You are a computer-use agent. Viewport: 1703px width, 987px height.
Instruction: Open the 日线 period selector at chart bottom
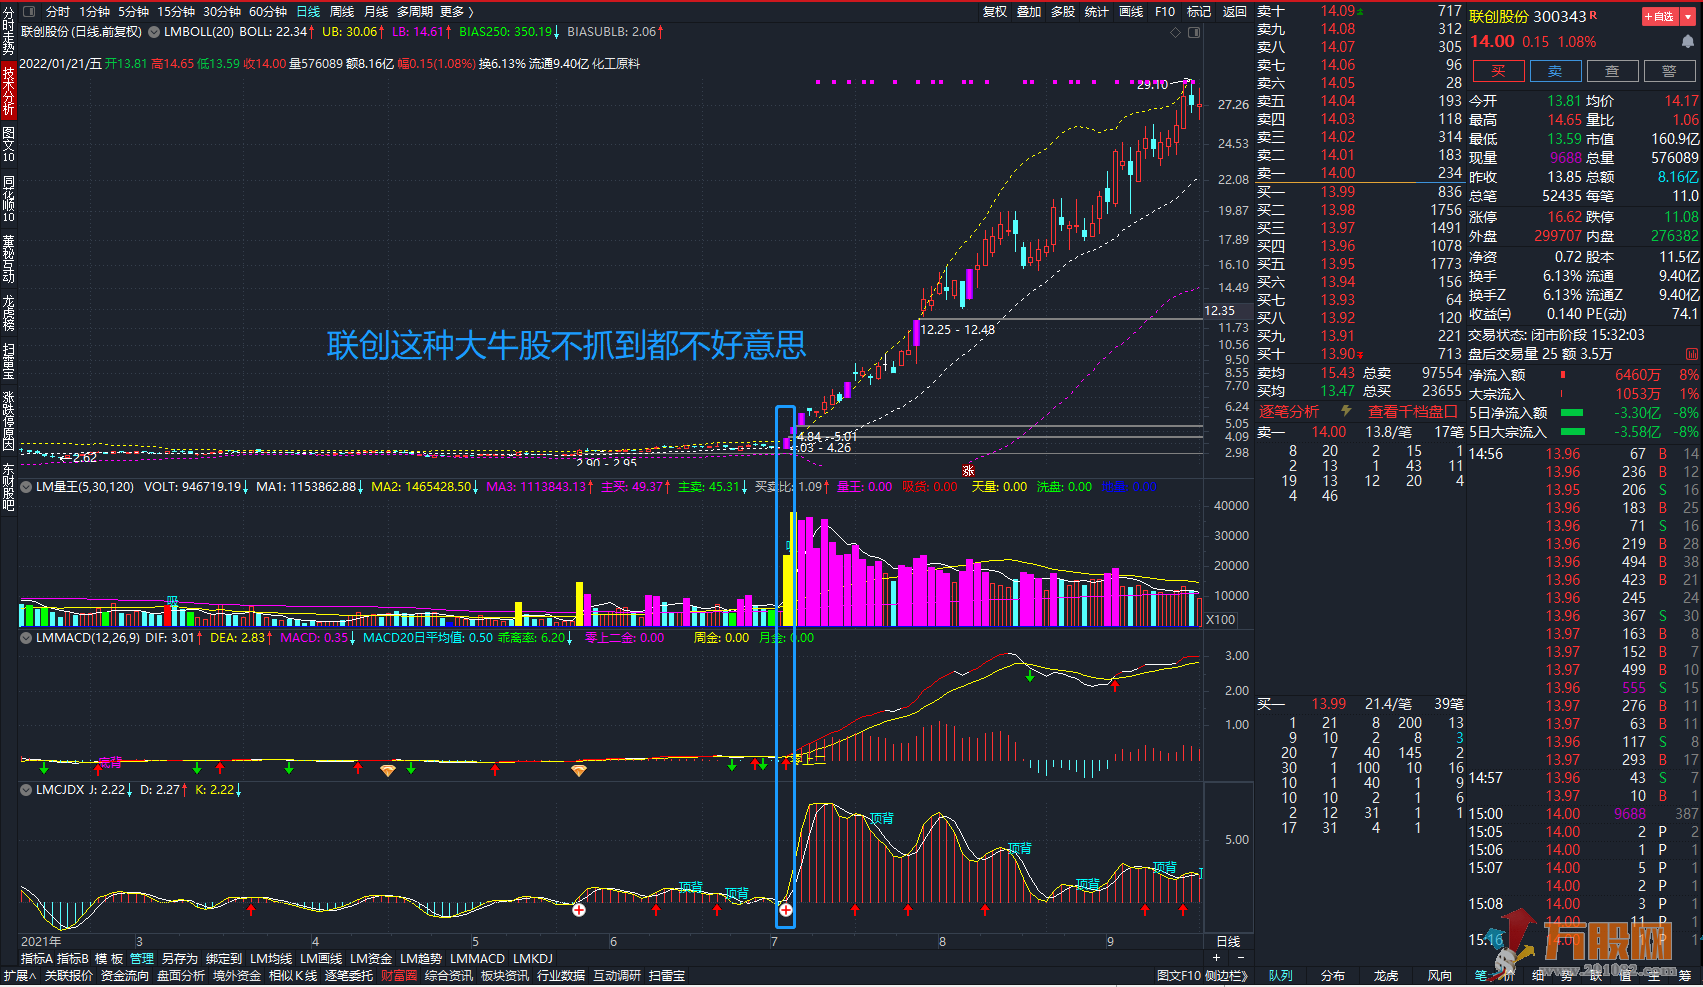click(x=1228, y=942)
